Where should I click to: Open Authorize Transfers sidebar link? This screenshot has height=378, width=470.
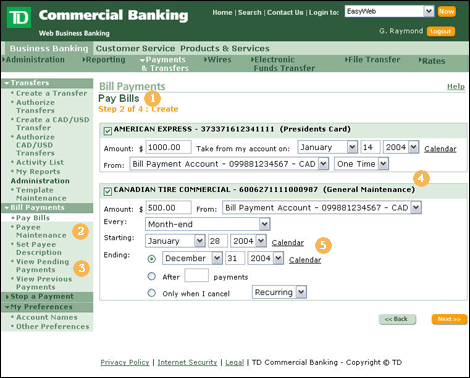(35, 106)
